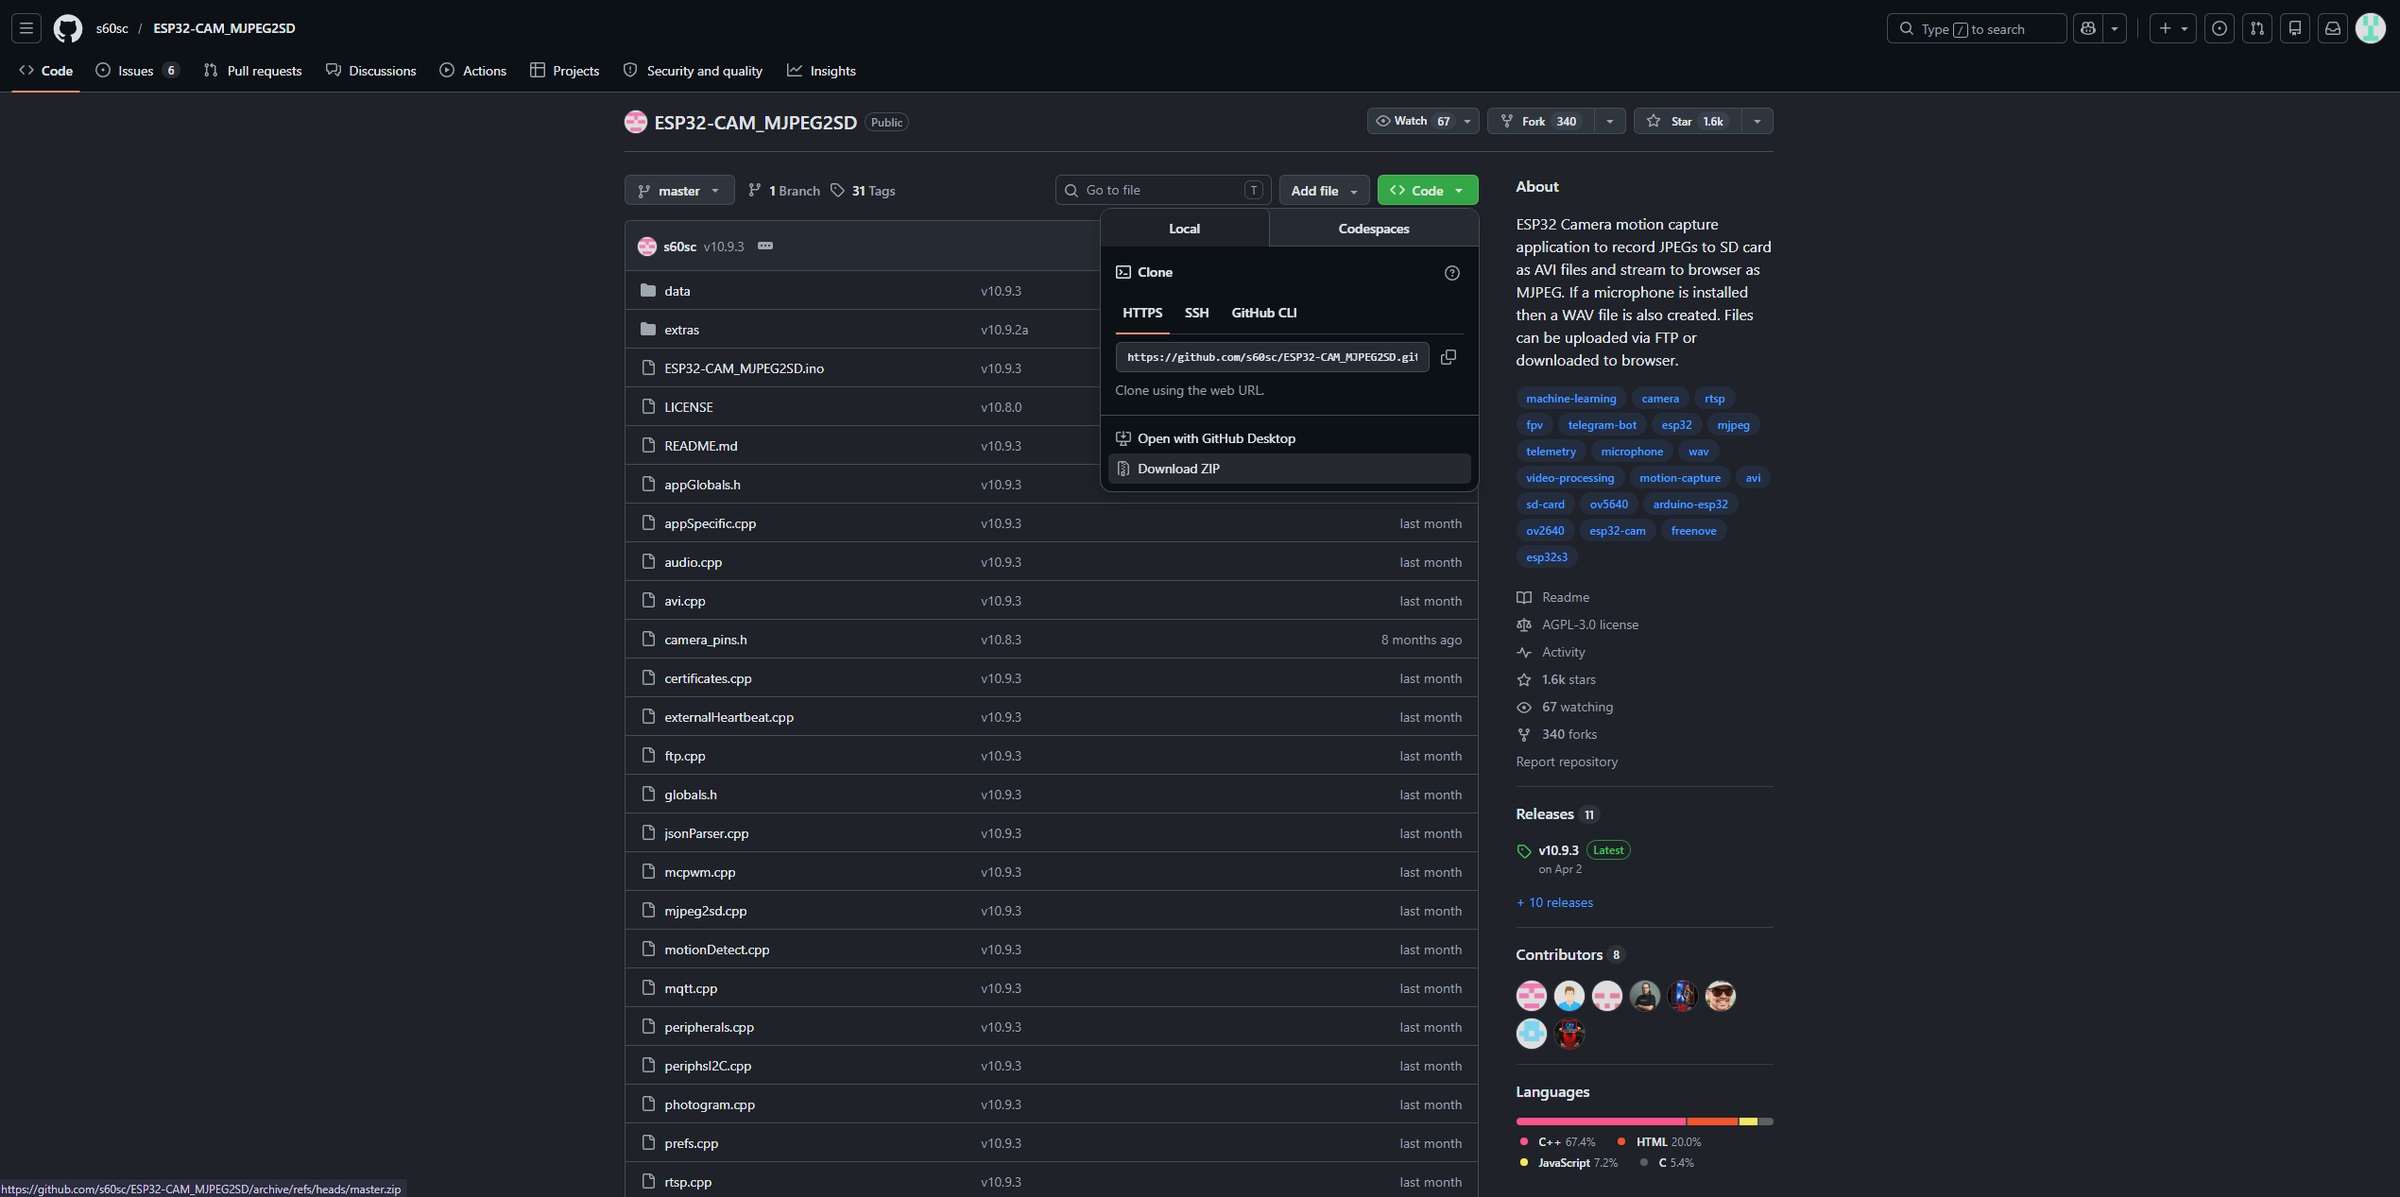Screen dimensions: 2400x1197
Task: Click the C++ language color bar segment
Action: coord(1601,1122)
